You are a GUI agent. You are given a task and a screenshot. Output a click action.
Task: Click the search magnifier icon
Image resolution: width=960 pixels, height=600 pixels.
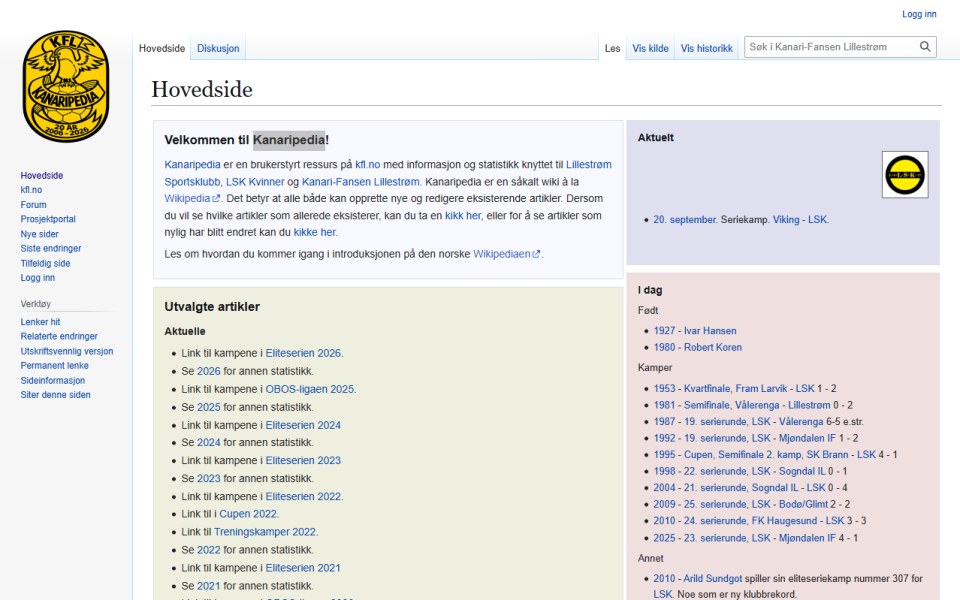(925, 47)
